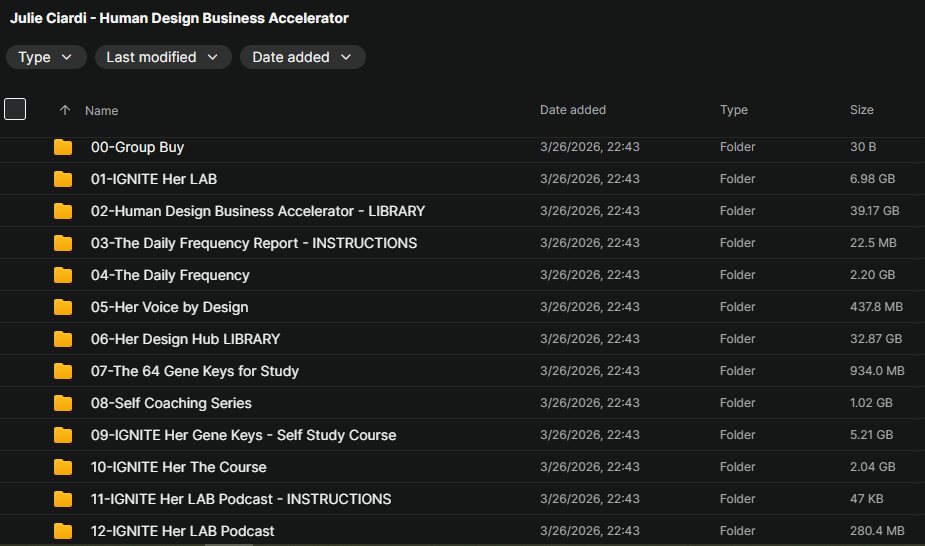The width and height of the screenshot is (925, 546).
Task: Open the Type filter dropdown
Action: pyautogui.click(x=46, y=57)
